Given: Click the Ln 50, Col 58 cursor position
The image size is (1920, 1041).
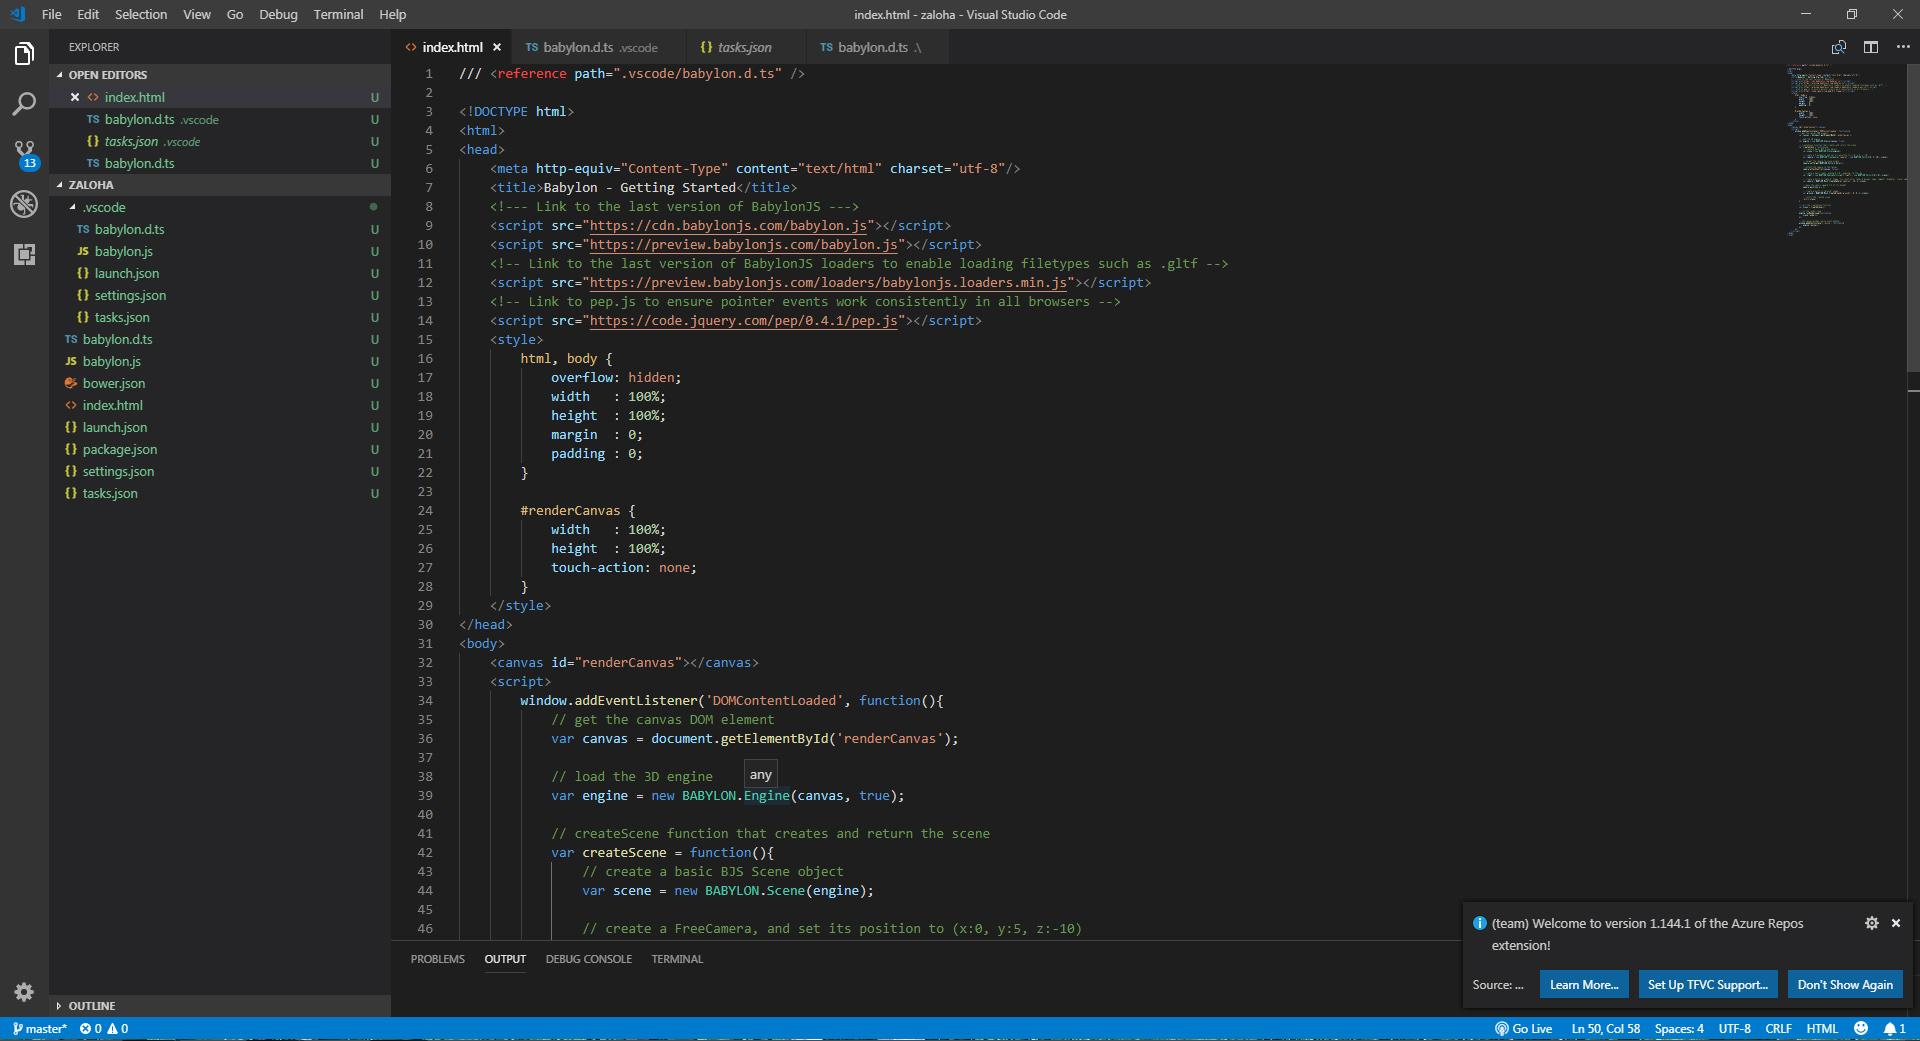Looking at the screenshot, I should (1605, 1028).
